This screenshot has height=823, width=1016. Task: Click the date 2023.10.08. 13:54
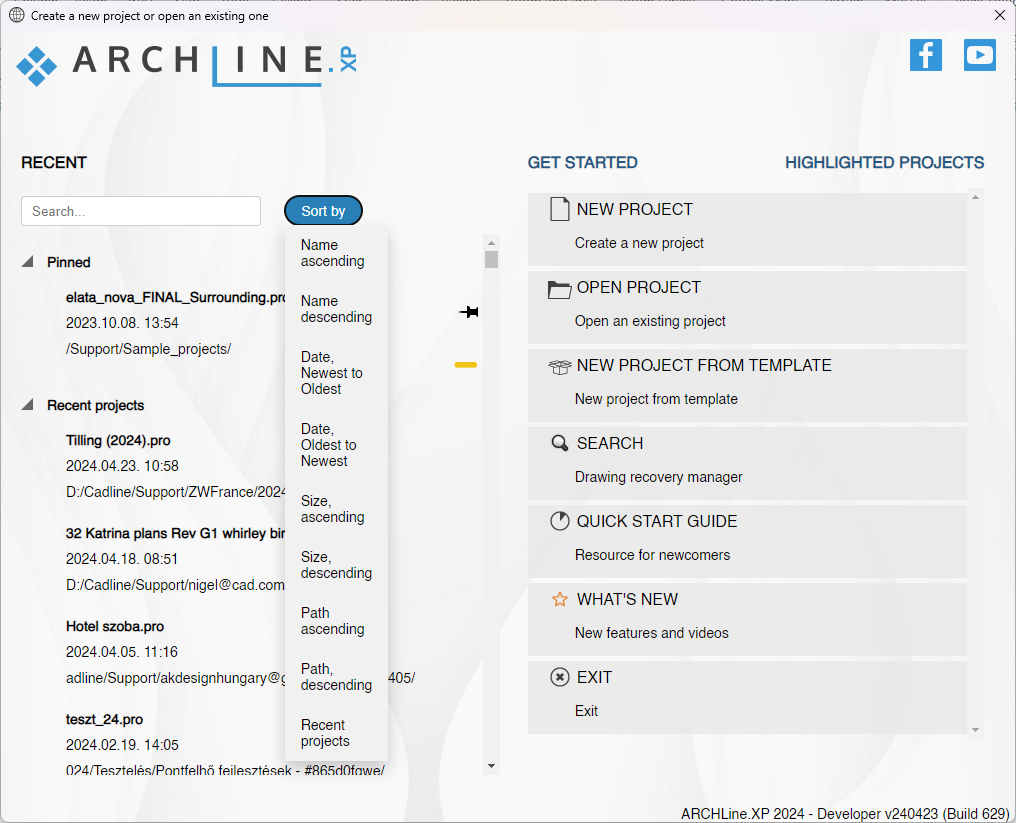point(122,323)
